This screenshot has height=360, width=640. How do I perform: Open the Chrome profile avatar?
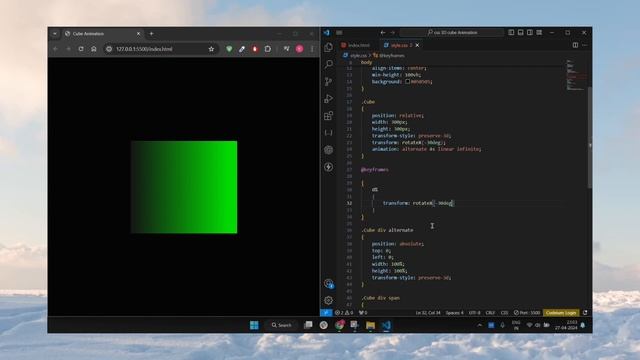pos(300,49)
